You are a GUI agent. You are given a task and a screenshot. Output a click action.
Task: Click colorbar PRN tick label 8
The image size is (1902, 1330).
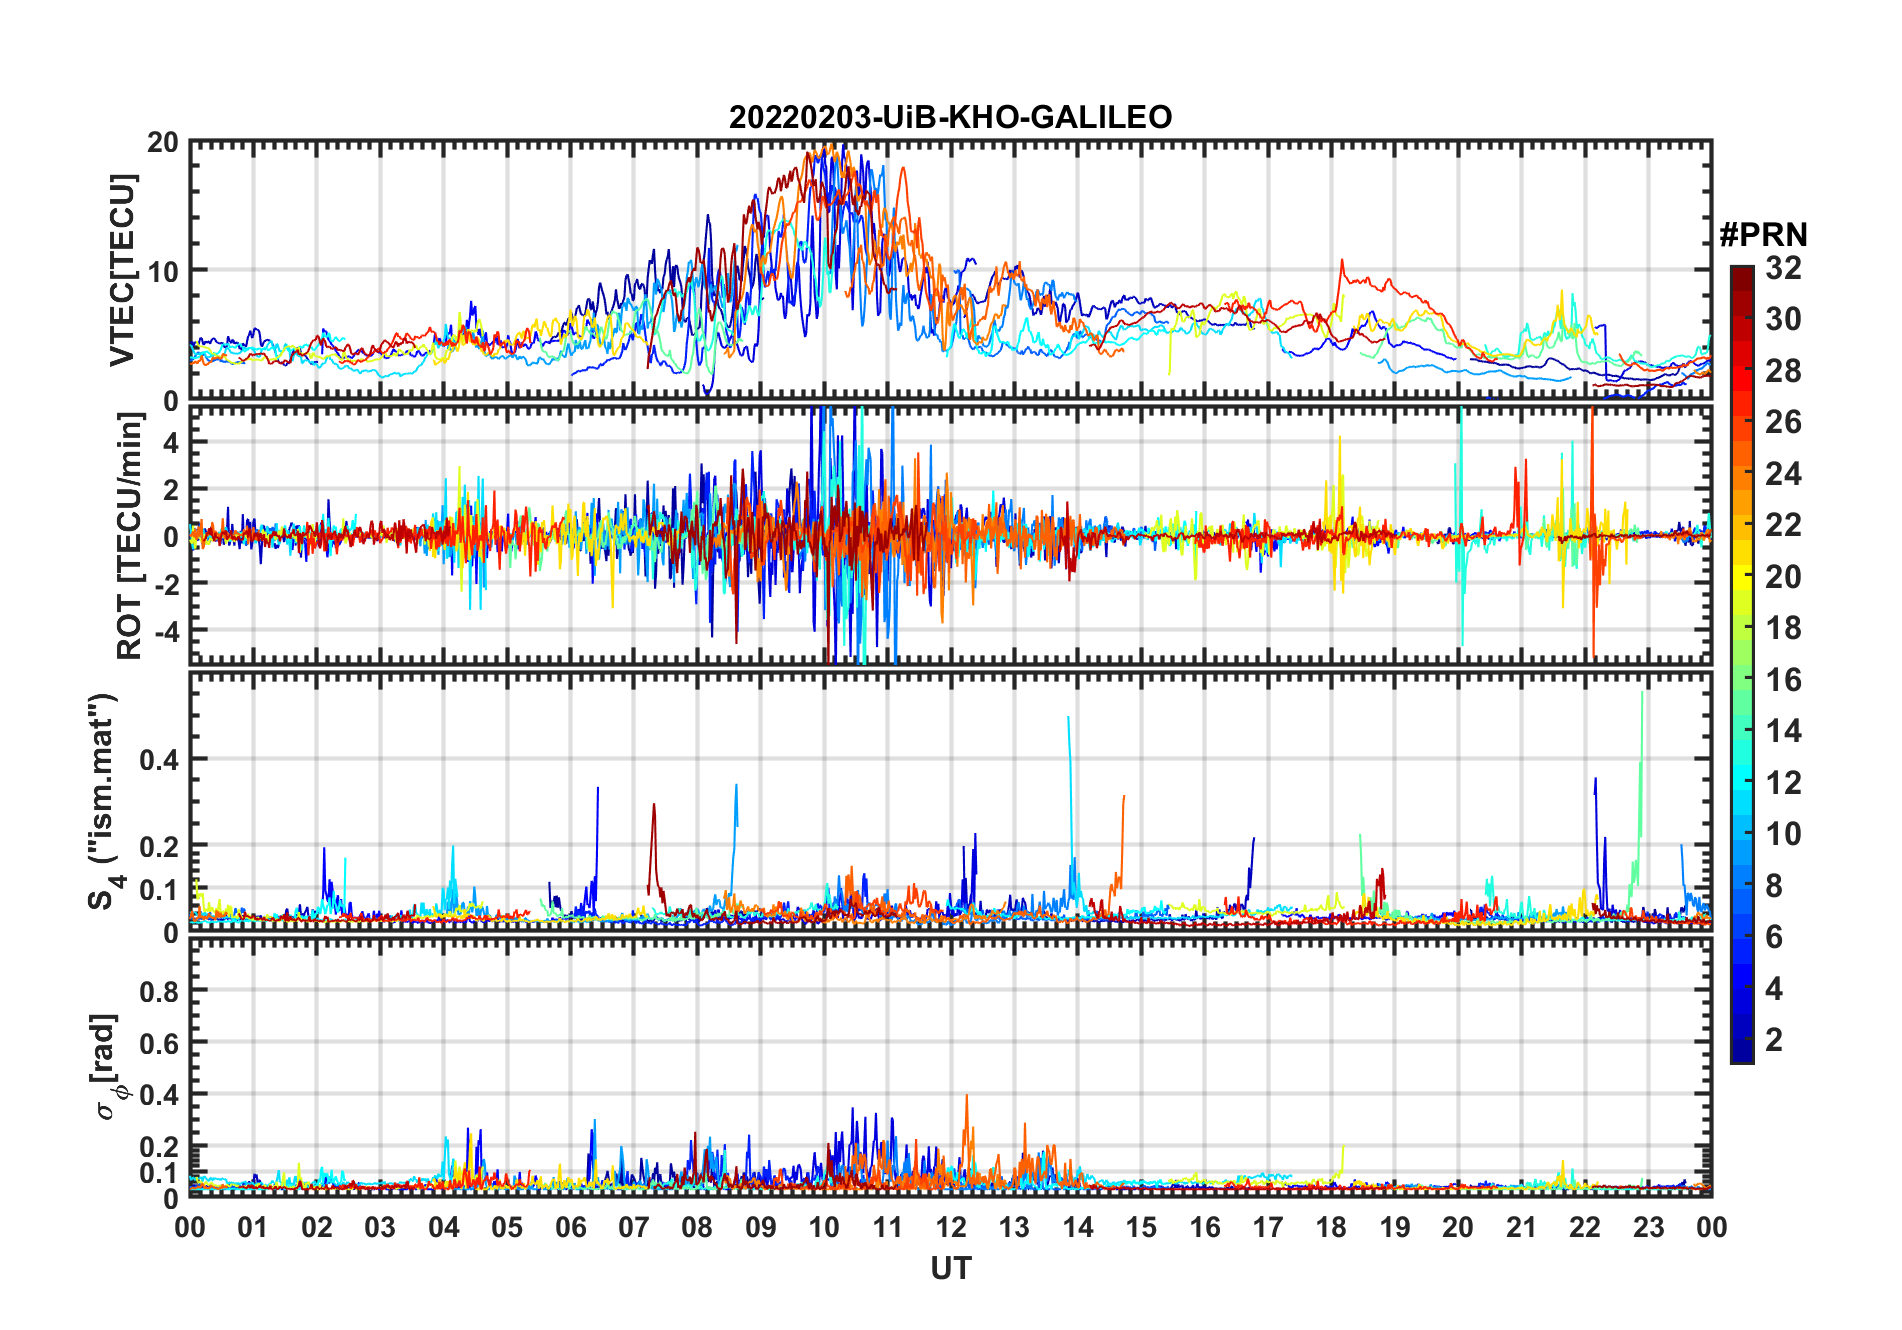click(1774, 885)
